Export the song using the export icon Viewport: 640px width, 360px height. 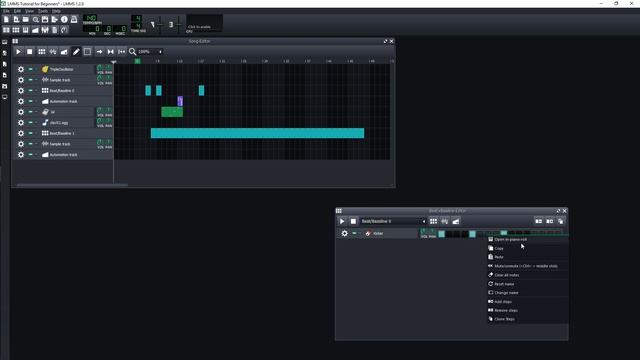click(55, 19)
